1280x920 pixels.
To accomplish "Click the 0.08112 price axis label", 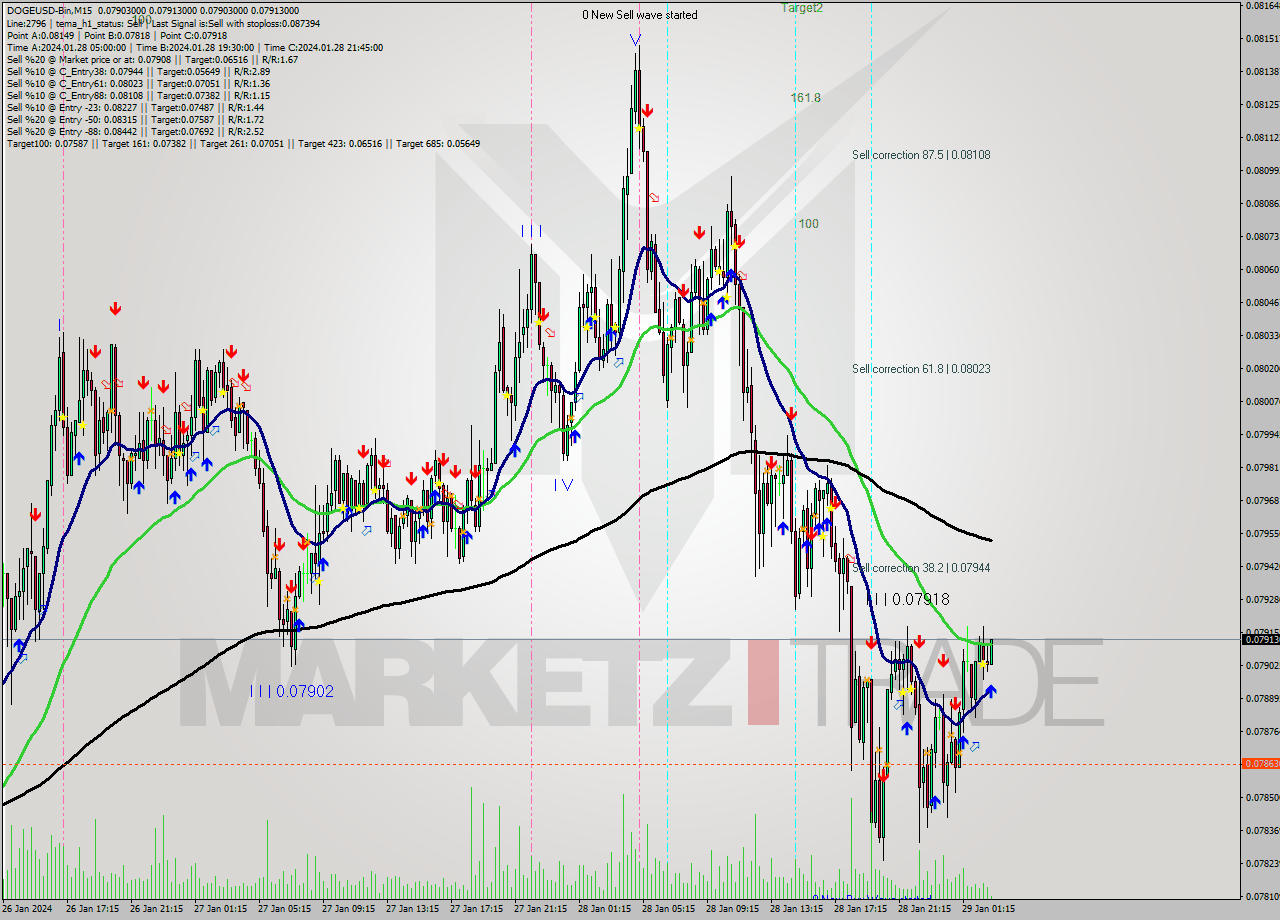I will click(x=1263, y=137).
